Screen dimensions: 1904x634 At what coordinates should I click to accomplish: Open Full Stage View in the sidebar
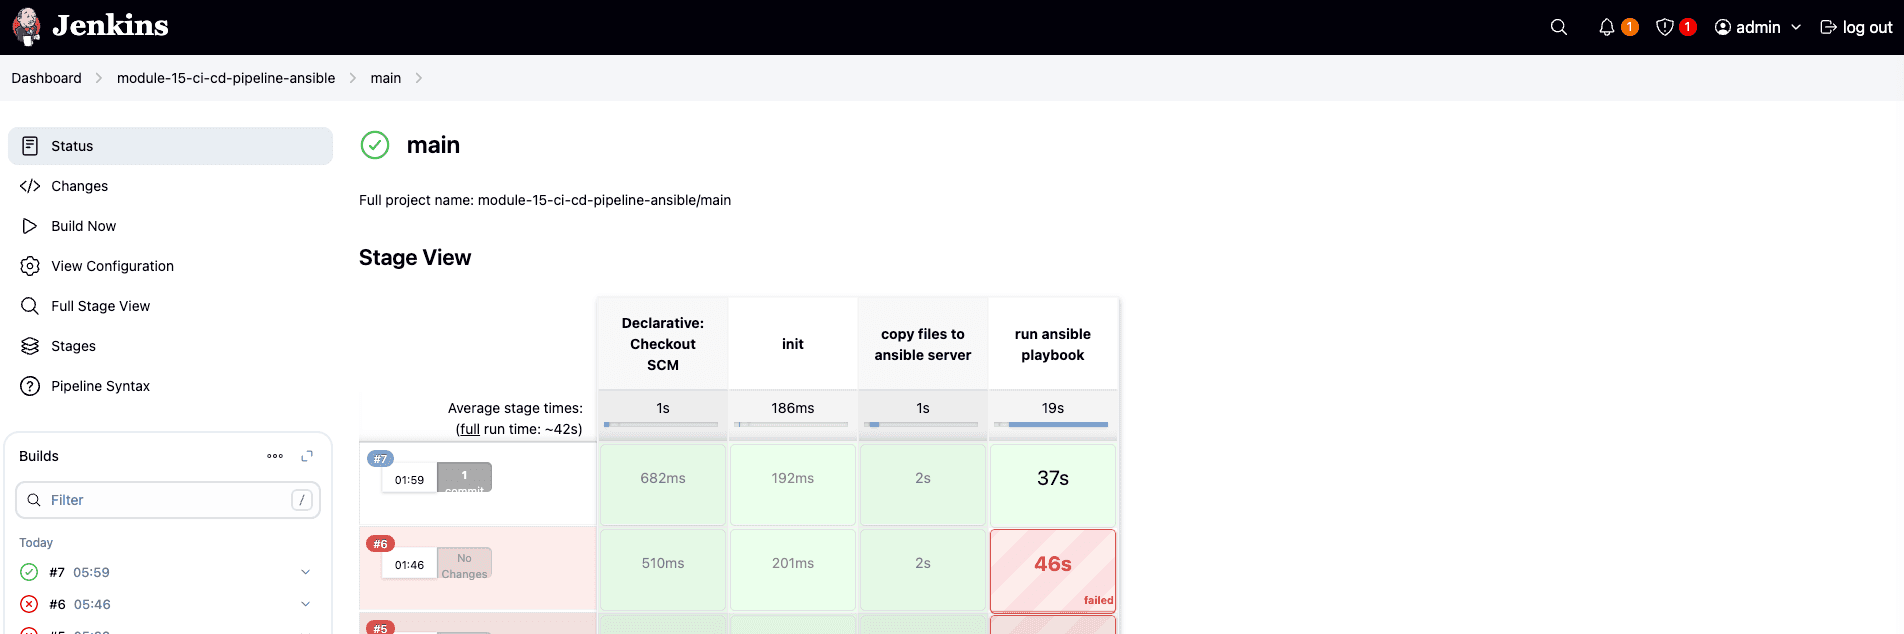tap(170, 306)
